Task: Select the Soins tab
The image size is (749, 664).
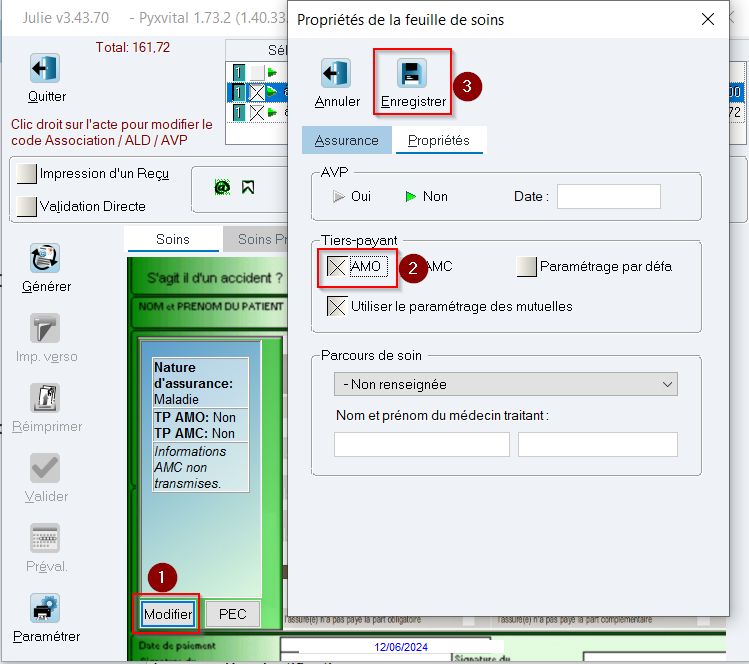Action: [173, 239]
